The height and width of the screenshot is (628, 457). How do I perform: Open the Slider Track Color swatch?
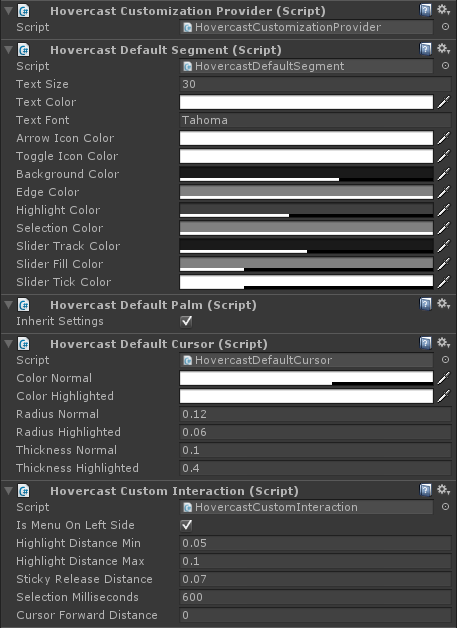pos(306,246)
